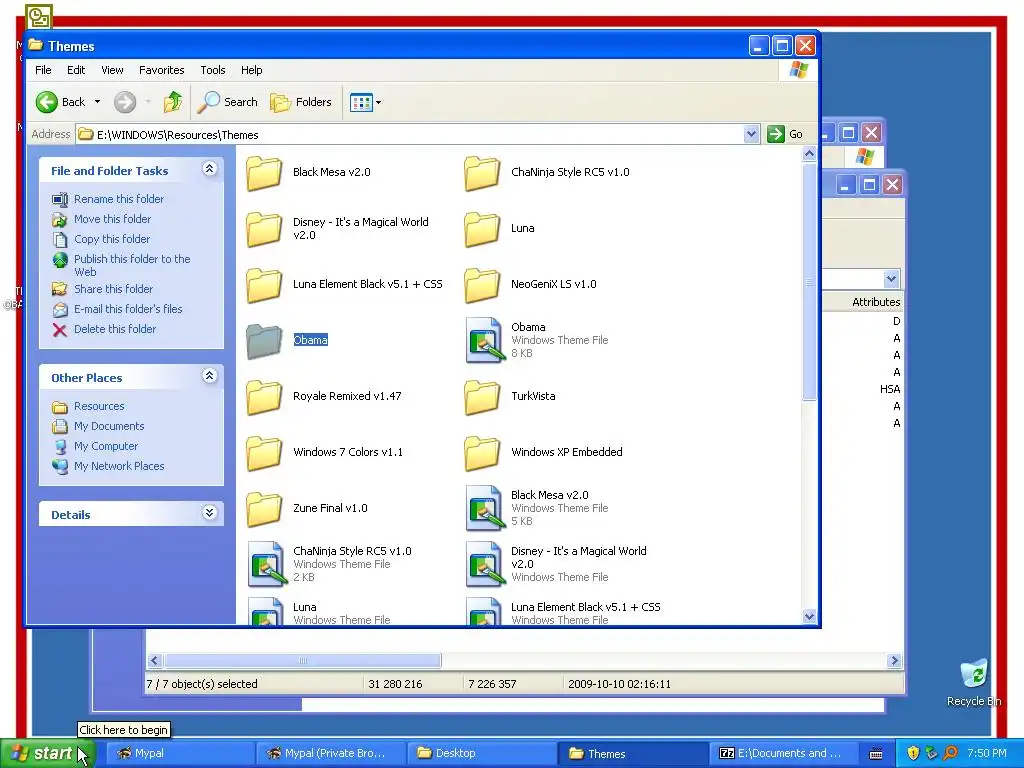This screenshot has height=768, width=1024.
Task: Click the Up one level folder icon
Action: pos(172,102)
